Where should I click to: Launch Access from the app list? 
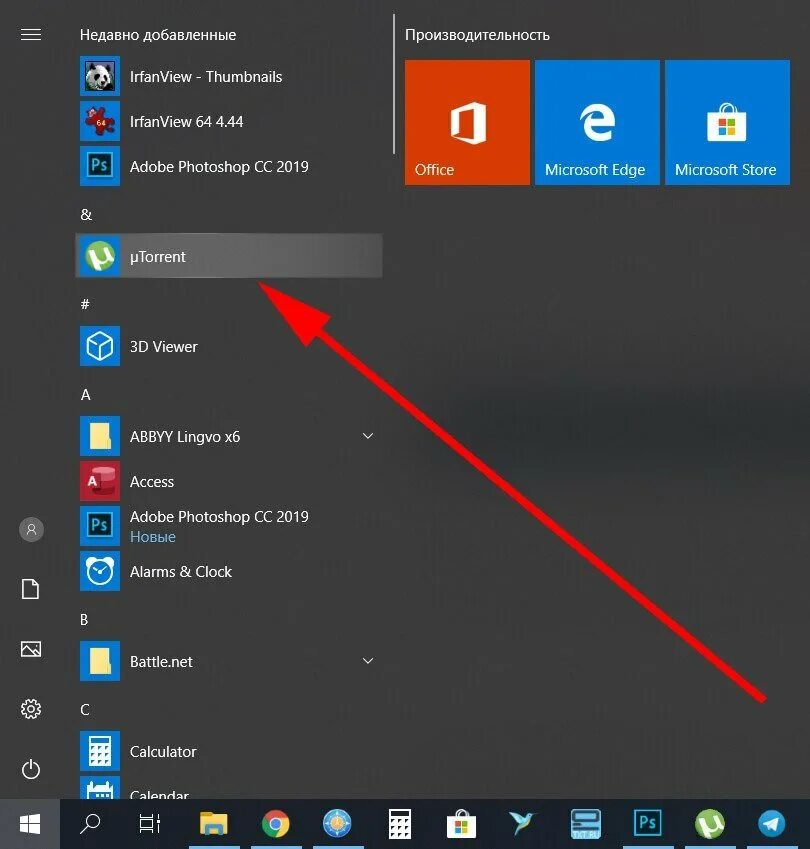pos(229,481)
